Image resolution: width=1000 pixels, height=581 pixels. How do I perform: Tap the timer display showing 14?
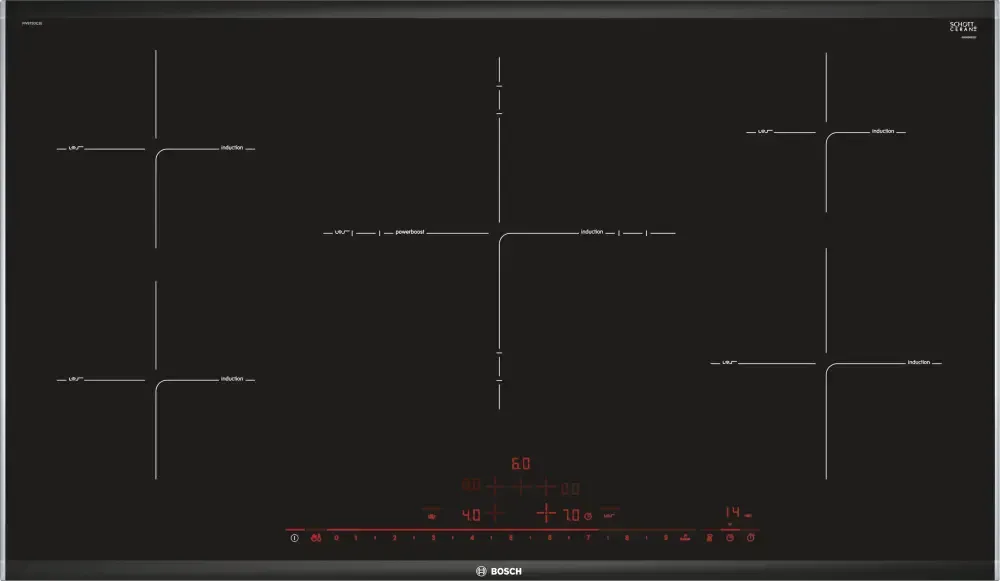coord(732,513)
